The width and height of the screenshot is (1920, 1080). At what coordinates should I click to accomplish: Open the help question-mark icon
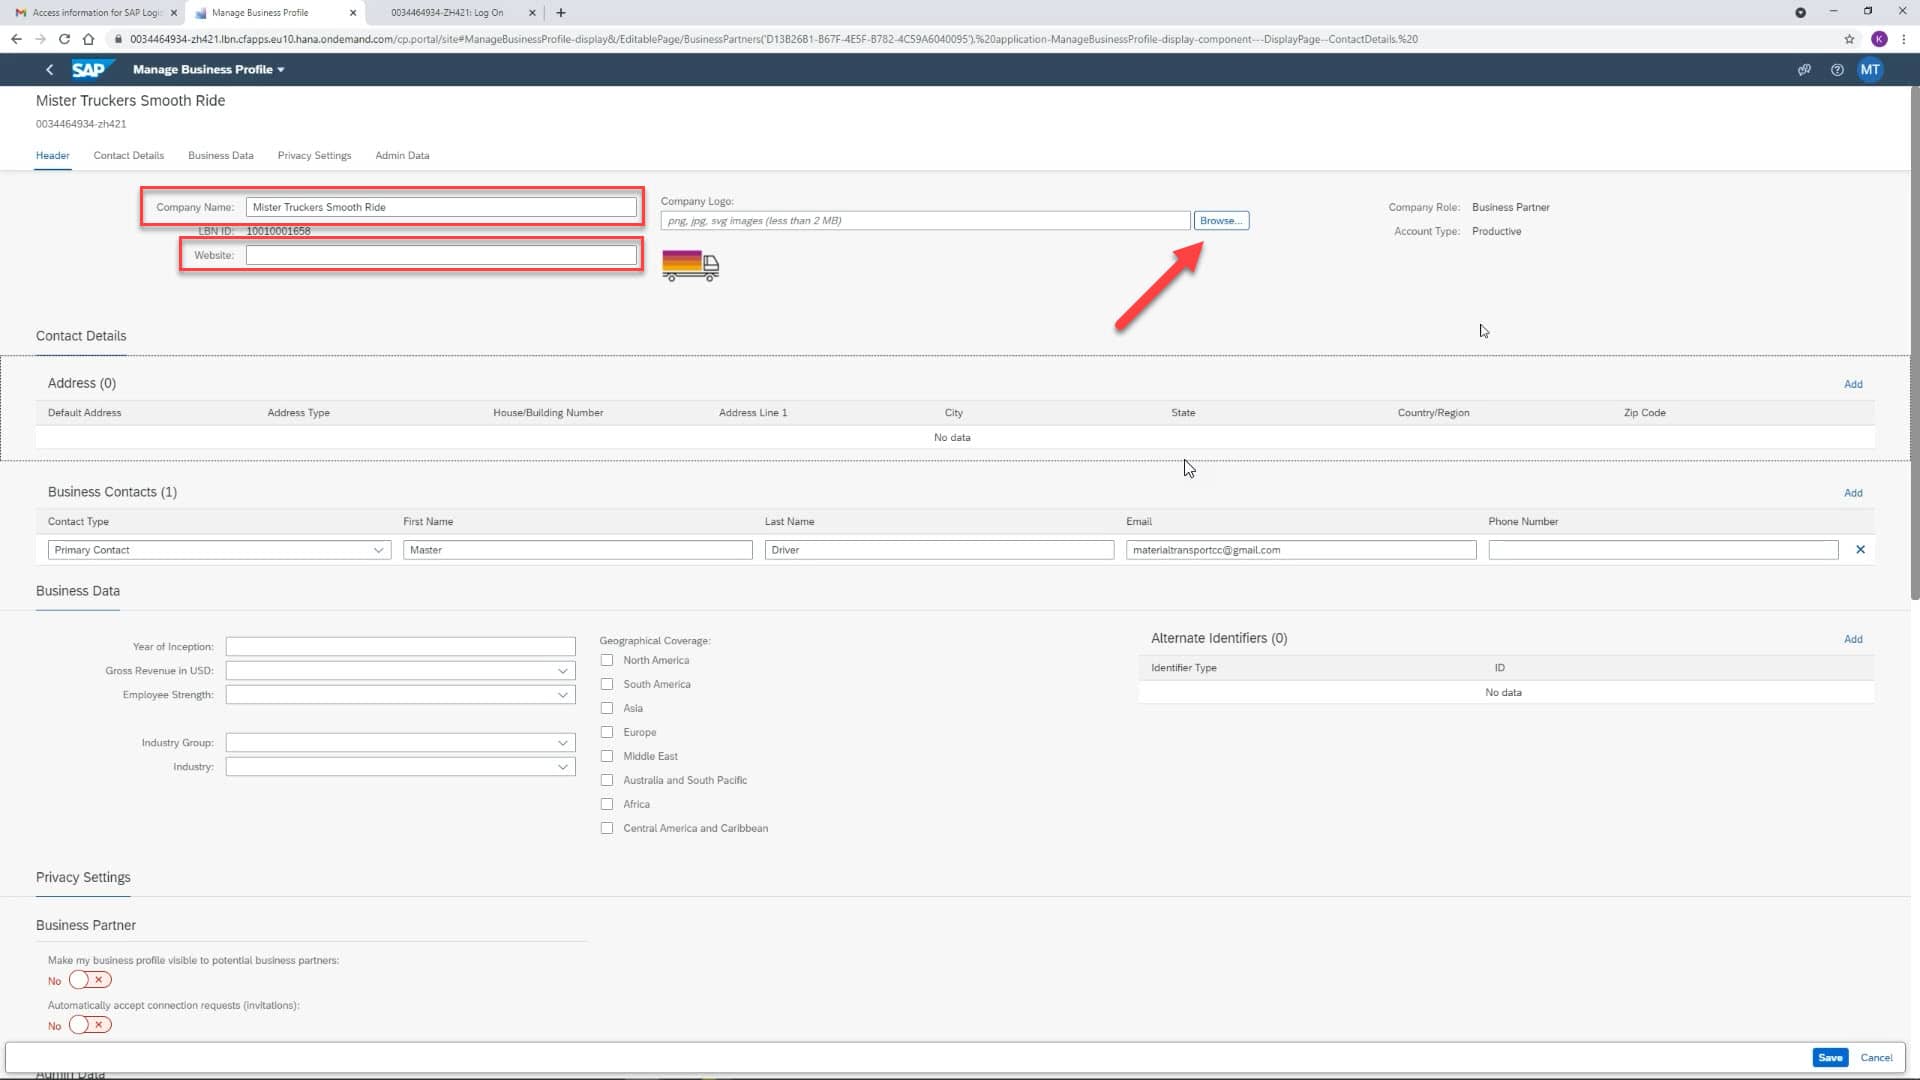pos(1837,70)
